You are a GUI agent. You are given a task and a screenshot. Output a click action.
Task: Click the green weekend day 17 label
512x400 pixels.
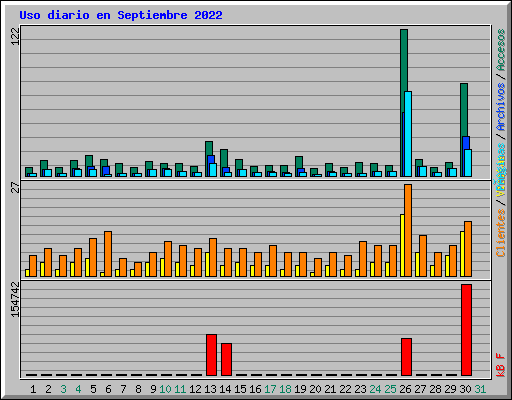[x=270, y=389]
